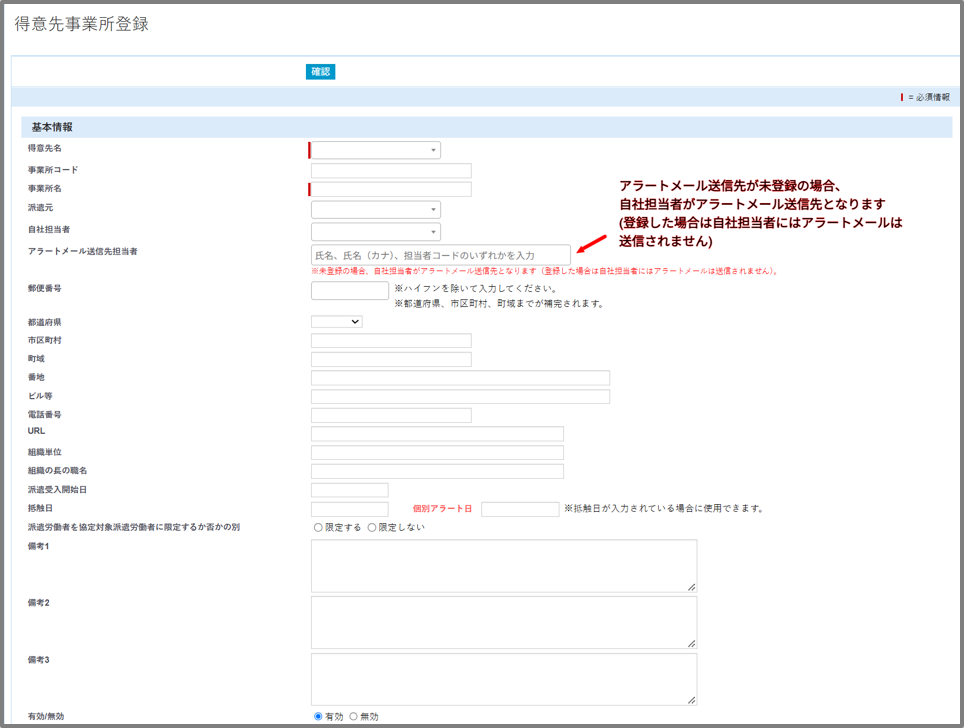Click the ※都道府県、市区町村、町域までが補完されます note
This screenshot has width=964, height=728.
[x=499, y=304]
